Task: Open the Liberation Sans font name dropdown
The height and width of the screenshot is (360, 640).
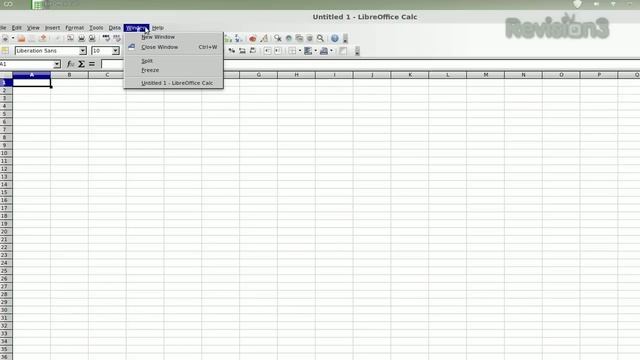Action: click(x=83, y=51)
